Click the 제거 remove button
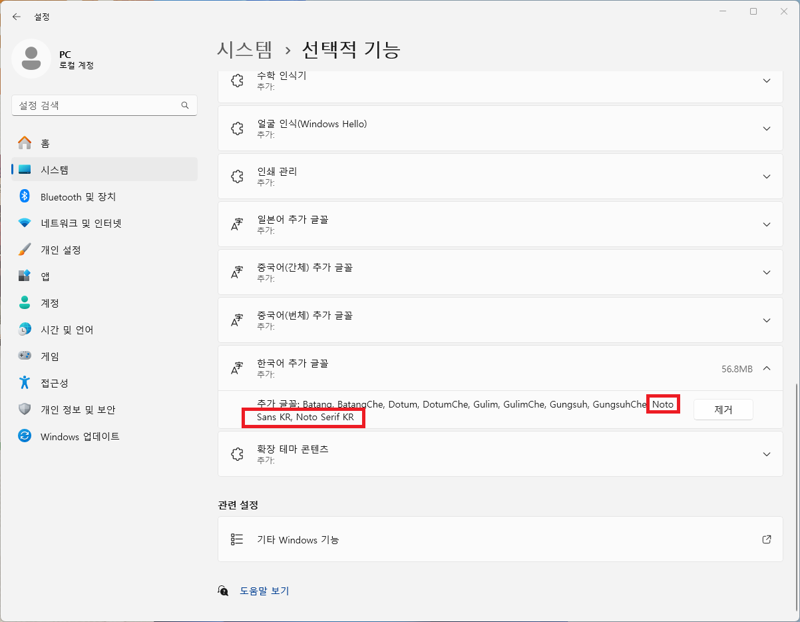 coord(723,409)
